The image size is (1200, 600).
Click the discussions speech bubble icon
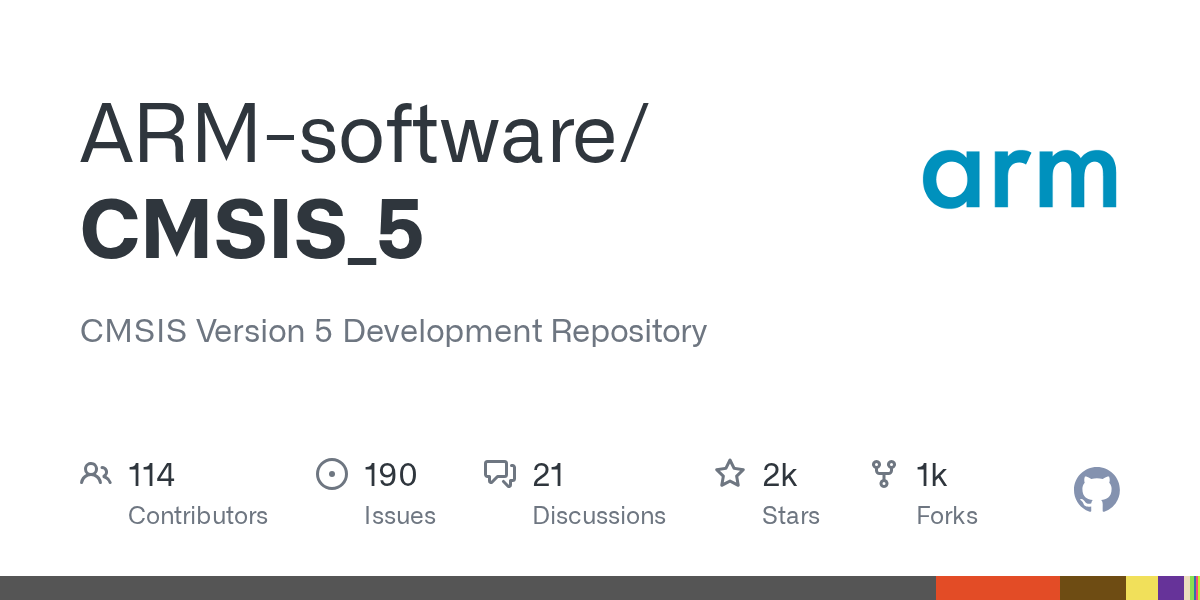click(500, 474)
